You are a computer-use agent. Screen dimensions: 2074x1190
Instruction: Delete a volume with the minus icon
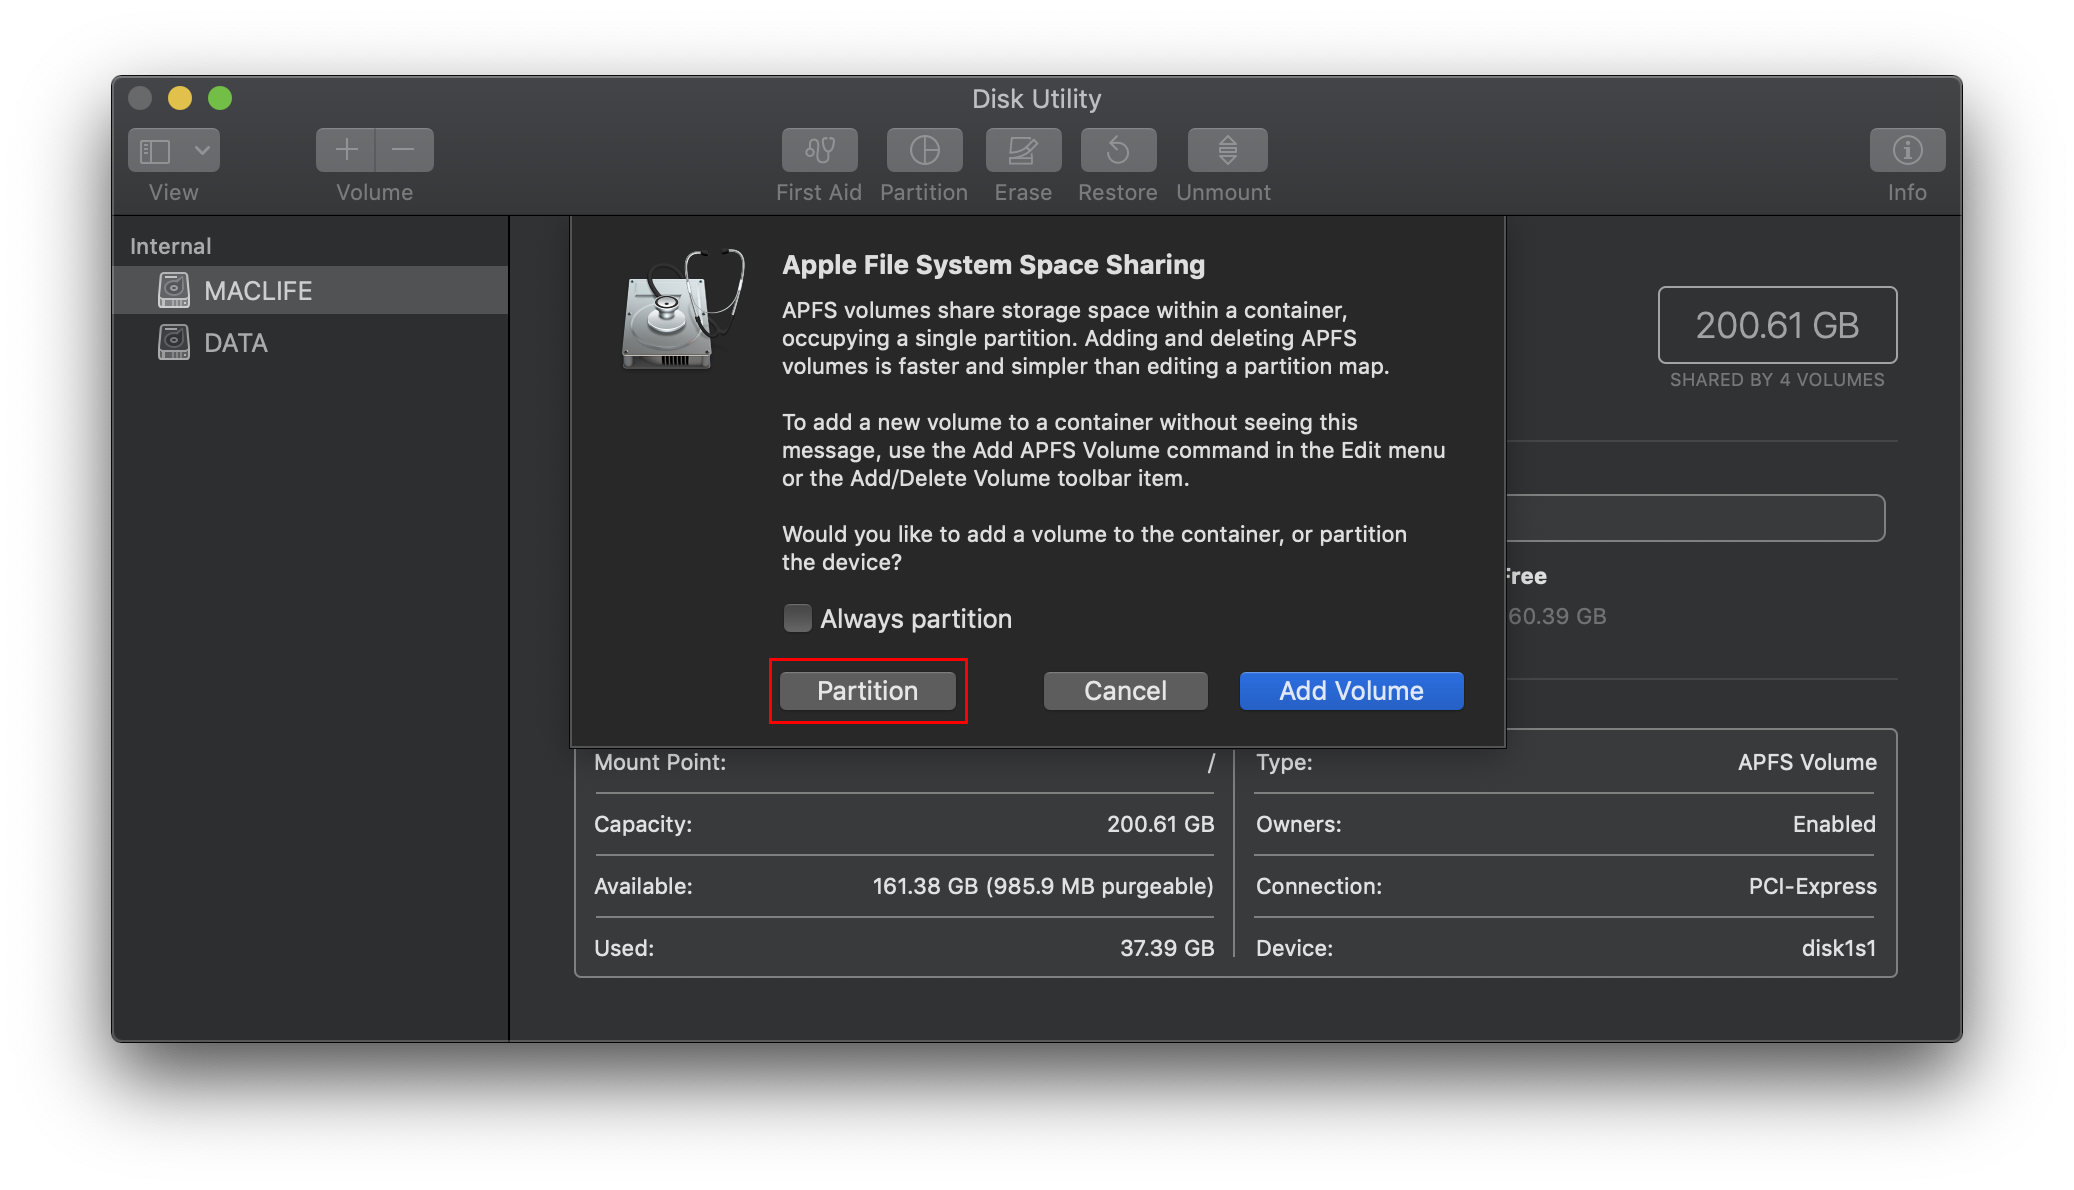coord(404,150)
